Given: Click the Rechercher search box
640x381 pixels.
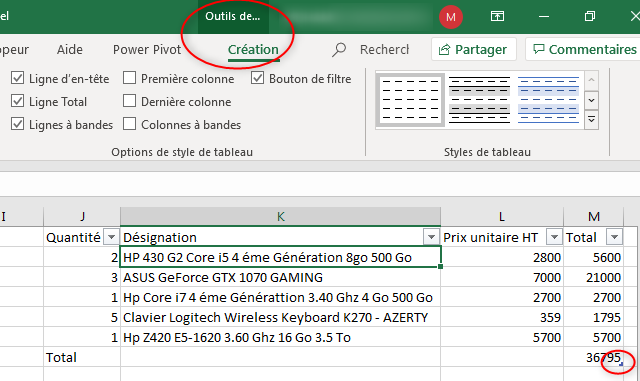Looking at the screenshot, I should tap(384, 49).
